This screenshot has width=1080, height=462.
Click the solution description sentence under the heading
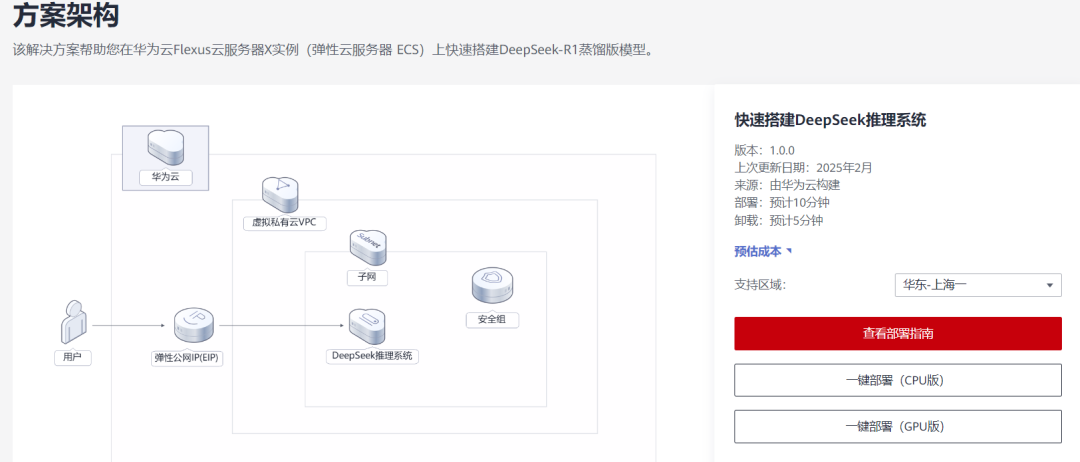(x=333, y=50)
